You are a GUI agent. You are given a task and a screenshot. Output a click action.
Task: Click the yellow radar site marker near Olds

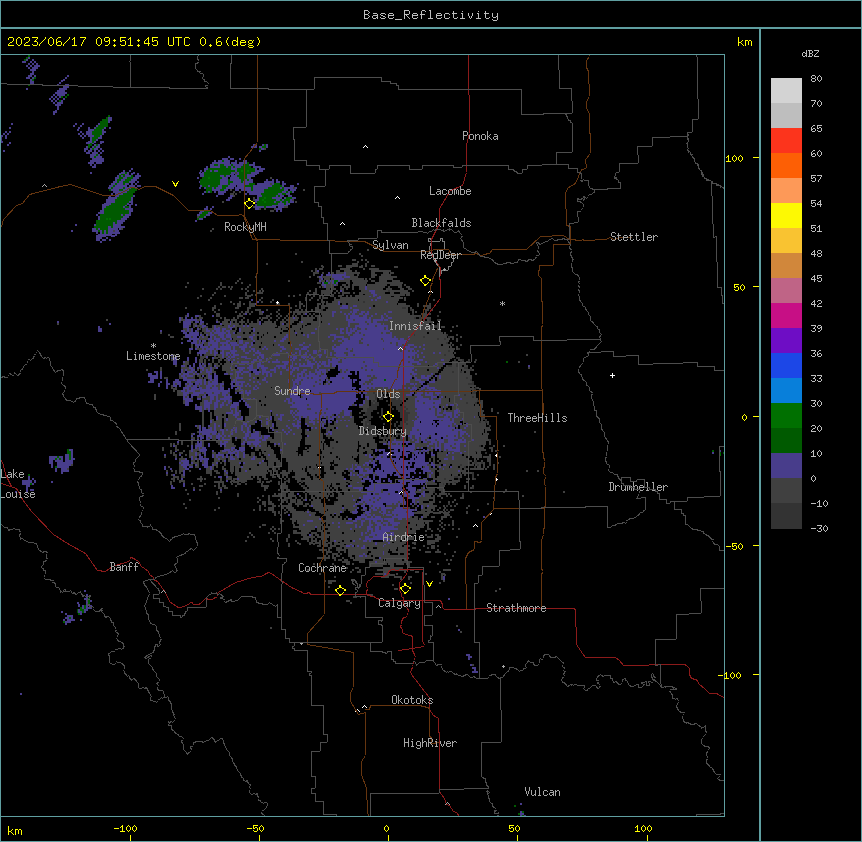click(388, 416)
